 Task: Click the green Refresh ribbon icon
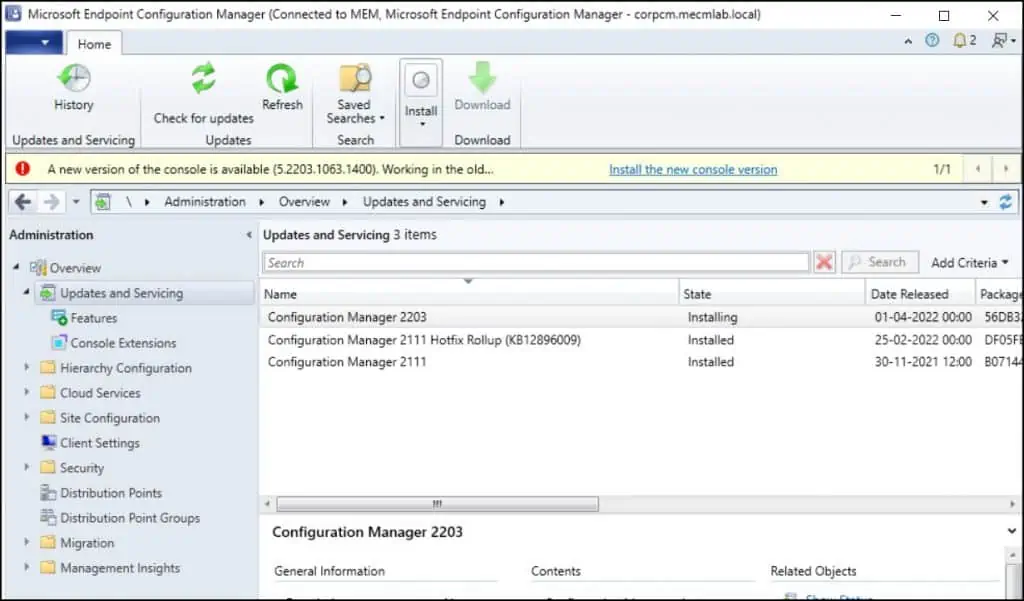[x=282, y=79]
